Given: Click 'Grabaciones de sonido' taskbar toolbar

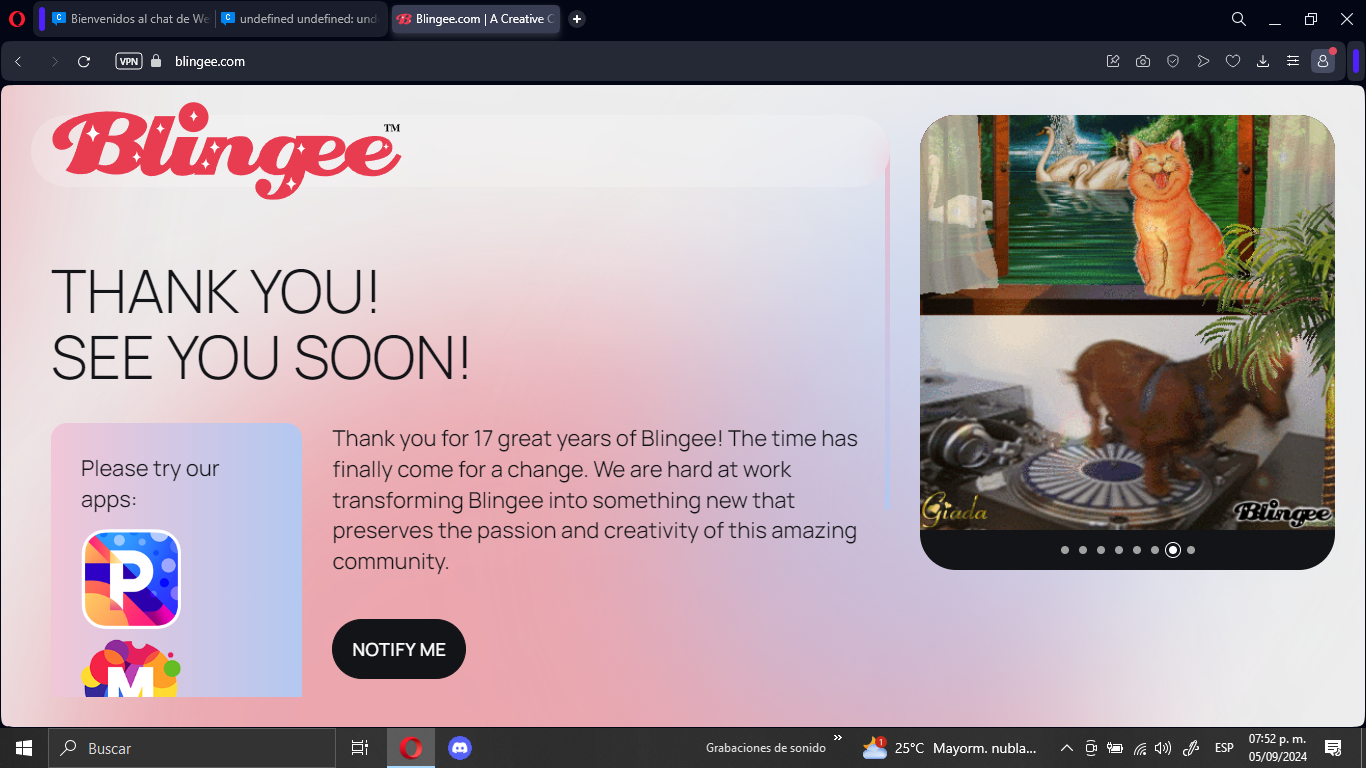Looking at the screenshot, I should (x=766, y=748).
